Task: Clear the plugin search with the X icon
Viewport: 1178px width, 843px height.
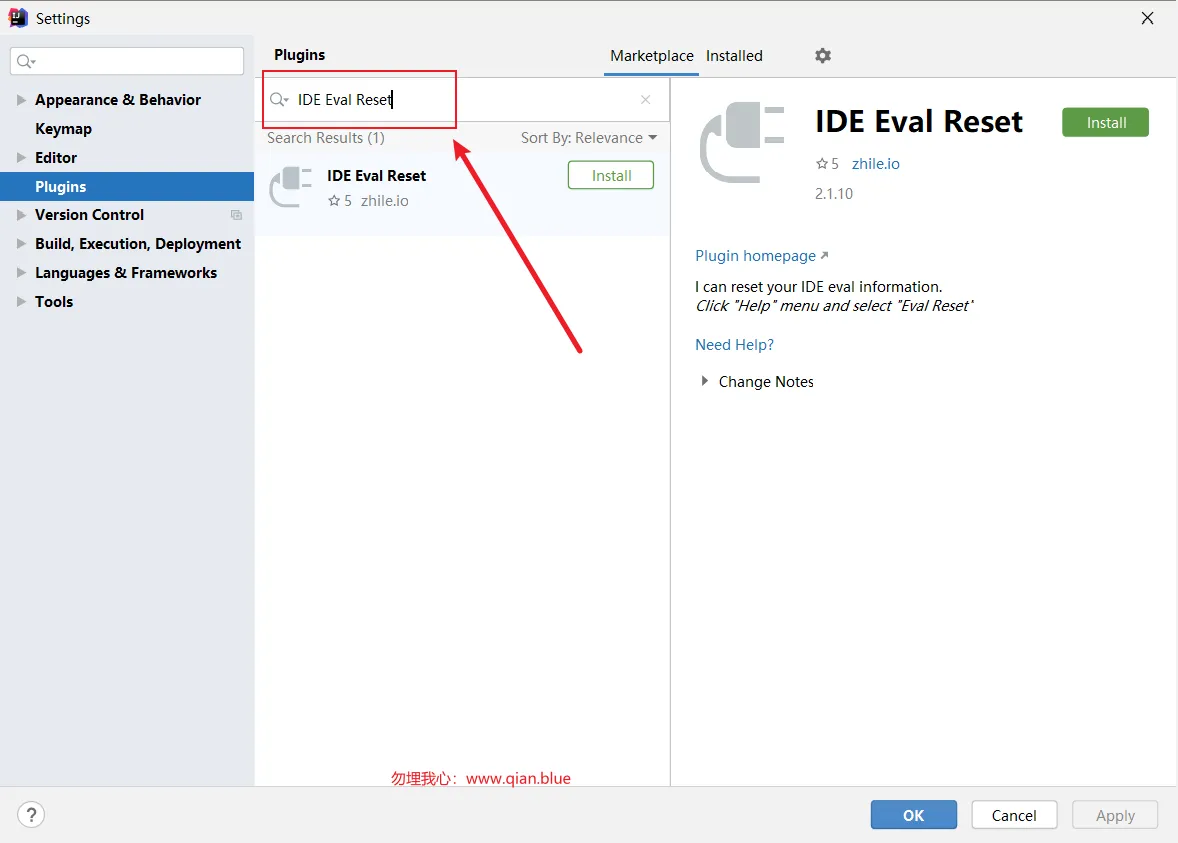Action: (x=645, y=100)
